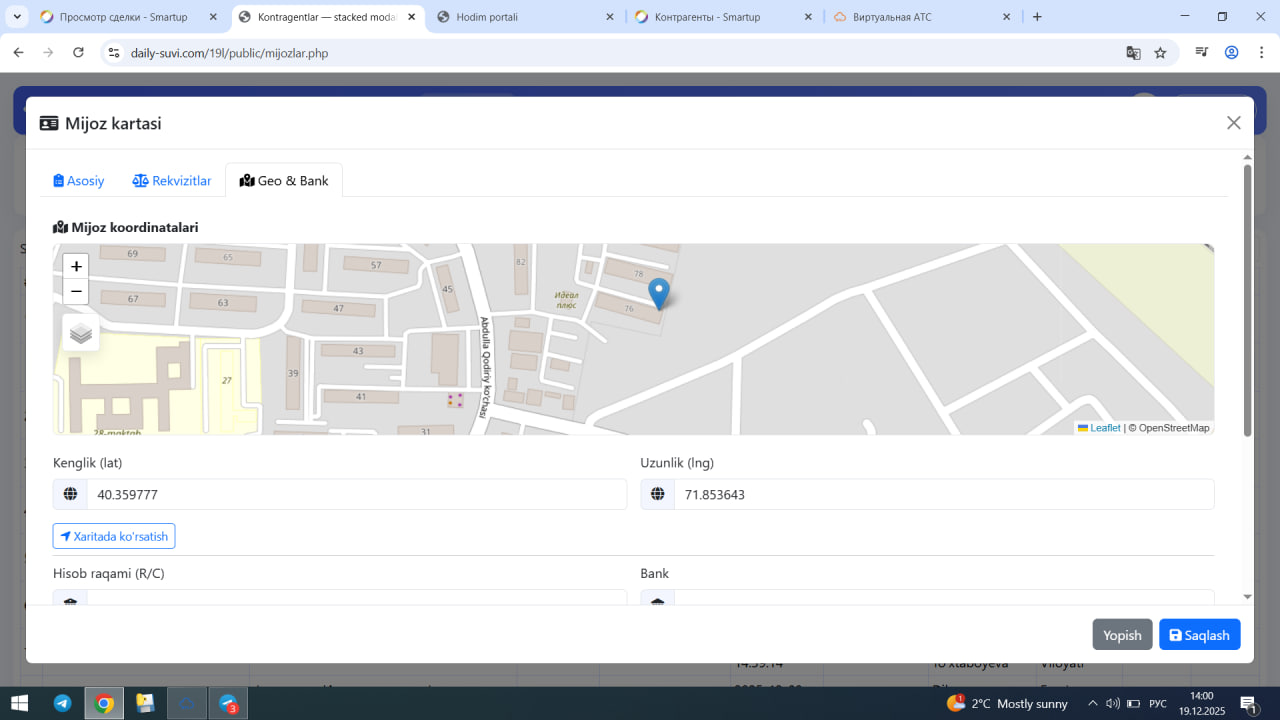Click the blue location marker pin
The height and width of the screenshot is (720, 1280).
[658, 293]
